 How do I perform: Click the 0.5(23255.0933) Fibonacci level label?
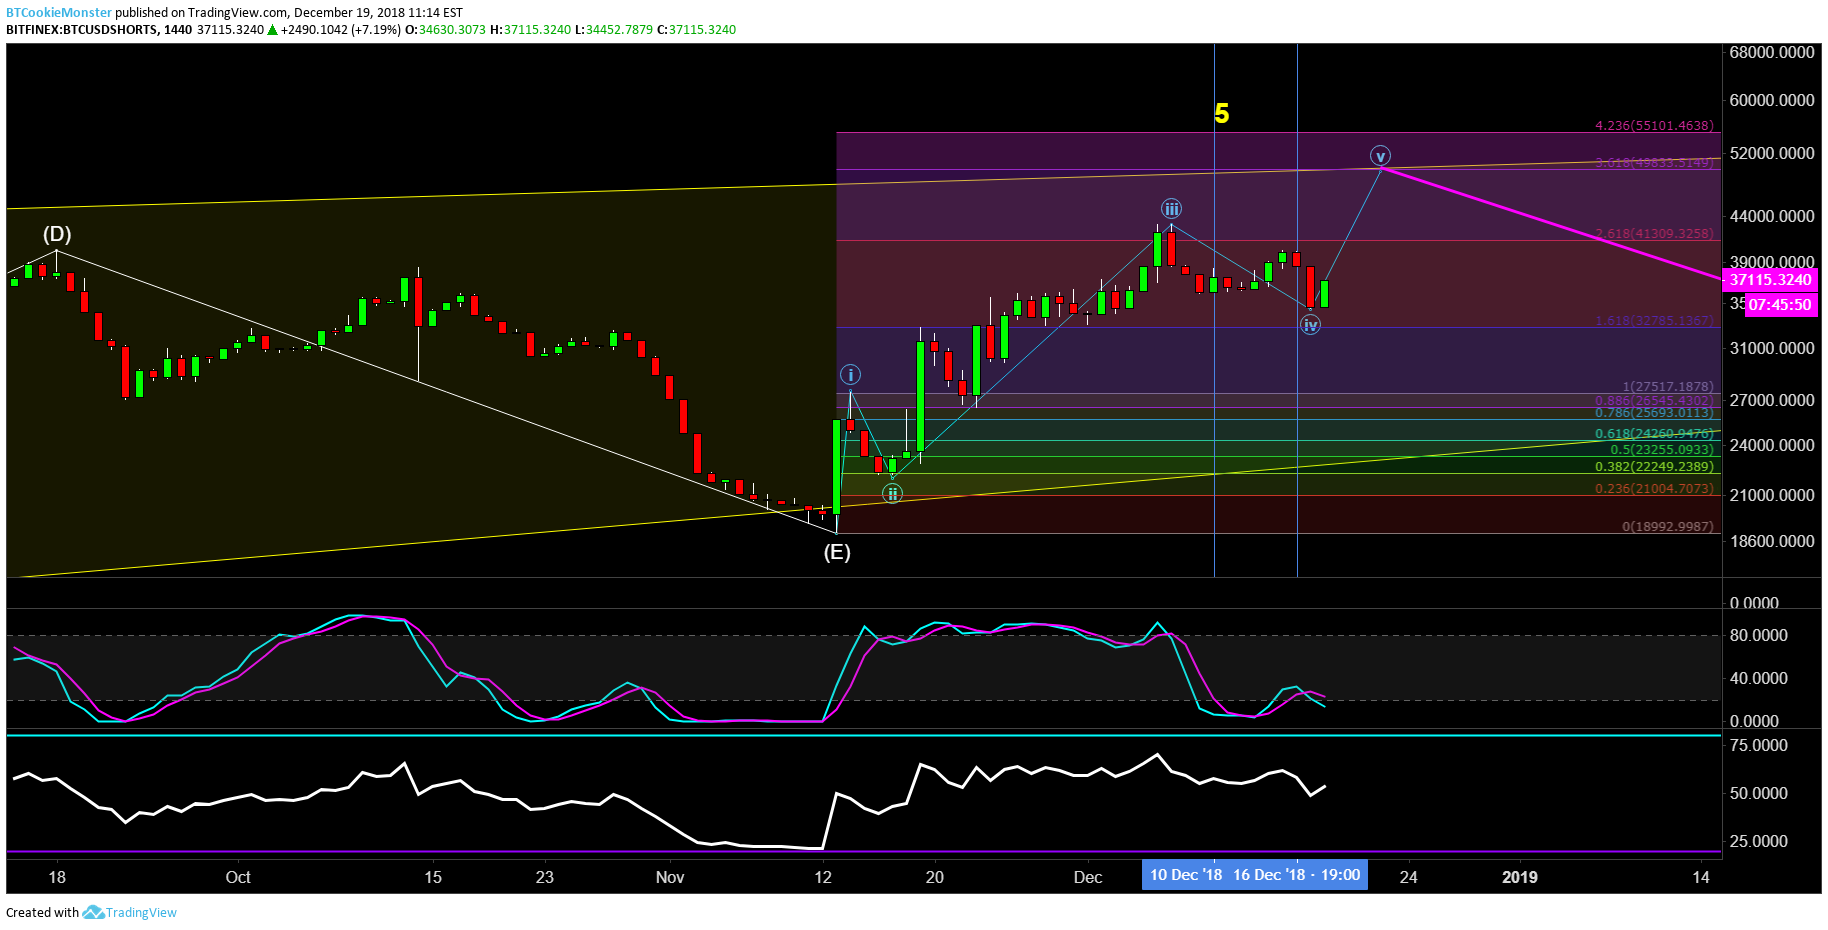(x=1662, y=450)
